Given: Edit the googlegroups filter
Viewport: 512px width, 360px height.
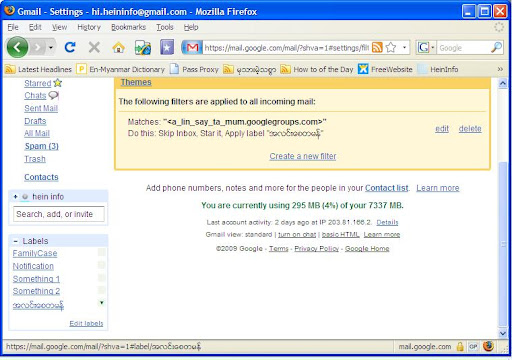Looking at the screenshot, I should pyautogui.click(x=442, y=129).
